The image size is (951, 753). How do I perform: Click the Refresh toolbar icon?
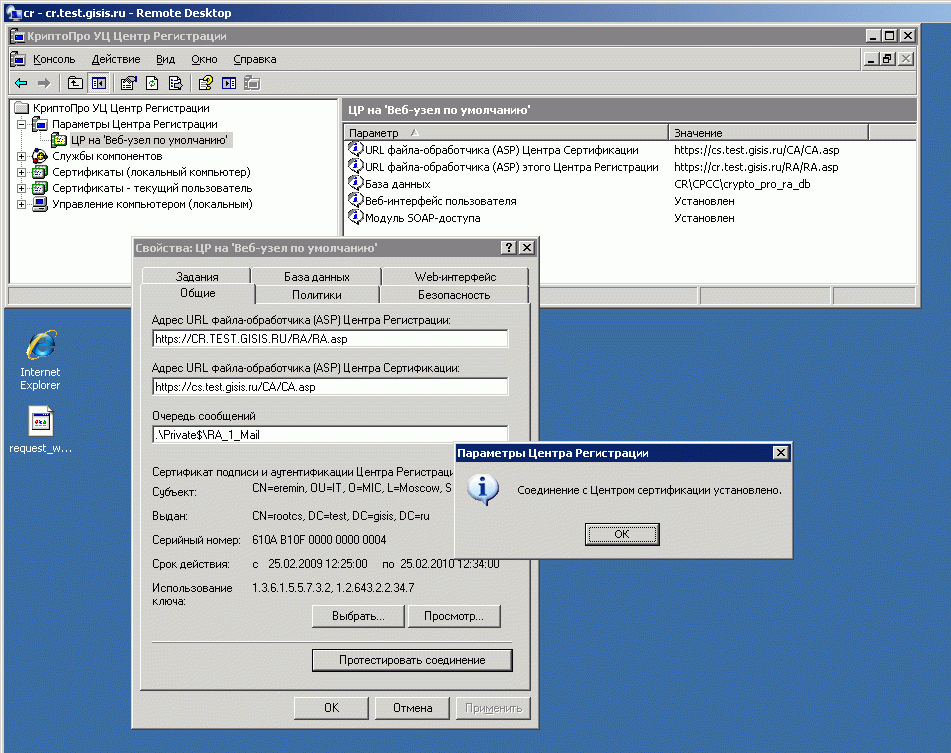tap(152, 83)
